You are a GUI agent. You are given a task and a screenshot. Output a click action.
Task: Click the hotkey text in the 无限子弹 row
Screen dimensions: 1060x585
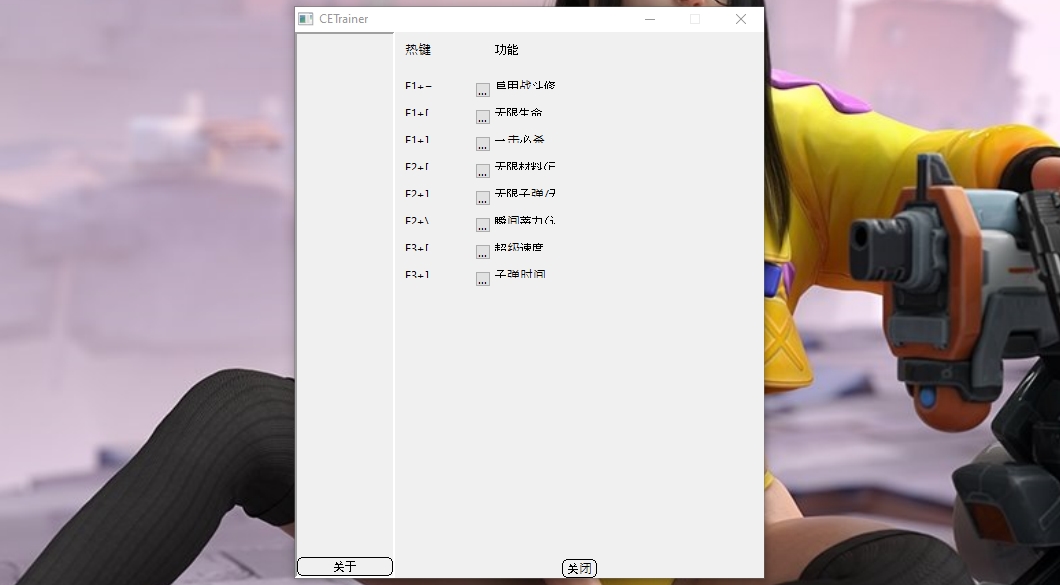pos(417,194)
